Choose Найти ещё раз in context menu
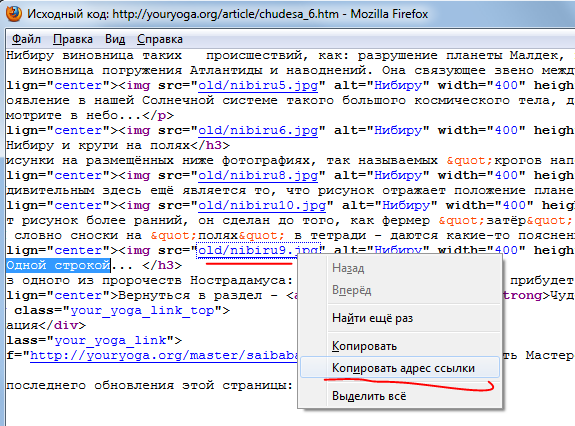Screen dimensions: 575x426 pos(400,318)
